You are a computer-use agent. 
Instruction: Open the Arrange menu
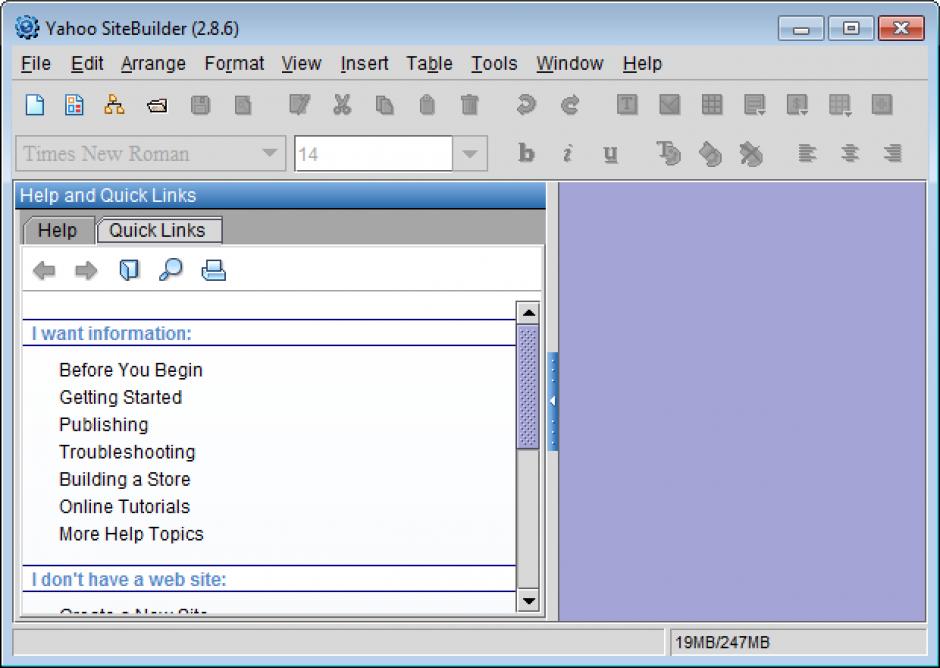[x=153, y=64]
